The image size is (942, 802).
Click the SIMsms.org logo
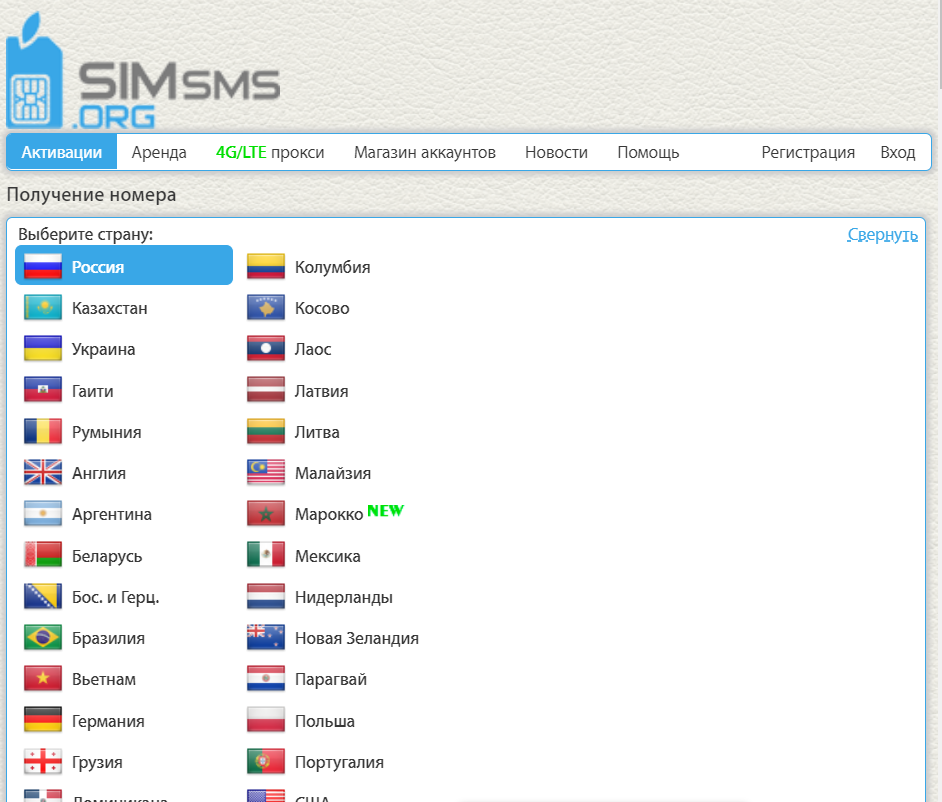pyautogui.click(x=143, y=71)
